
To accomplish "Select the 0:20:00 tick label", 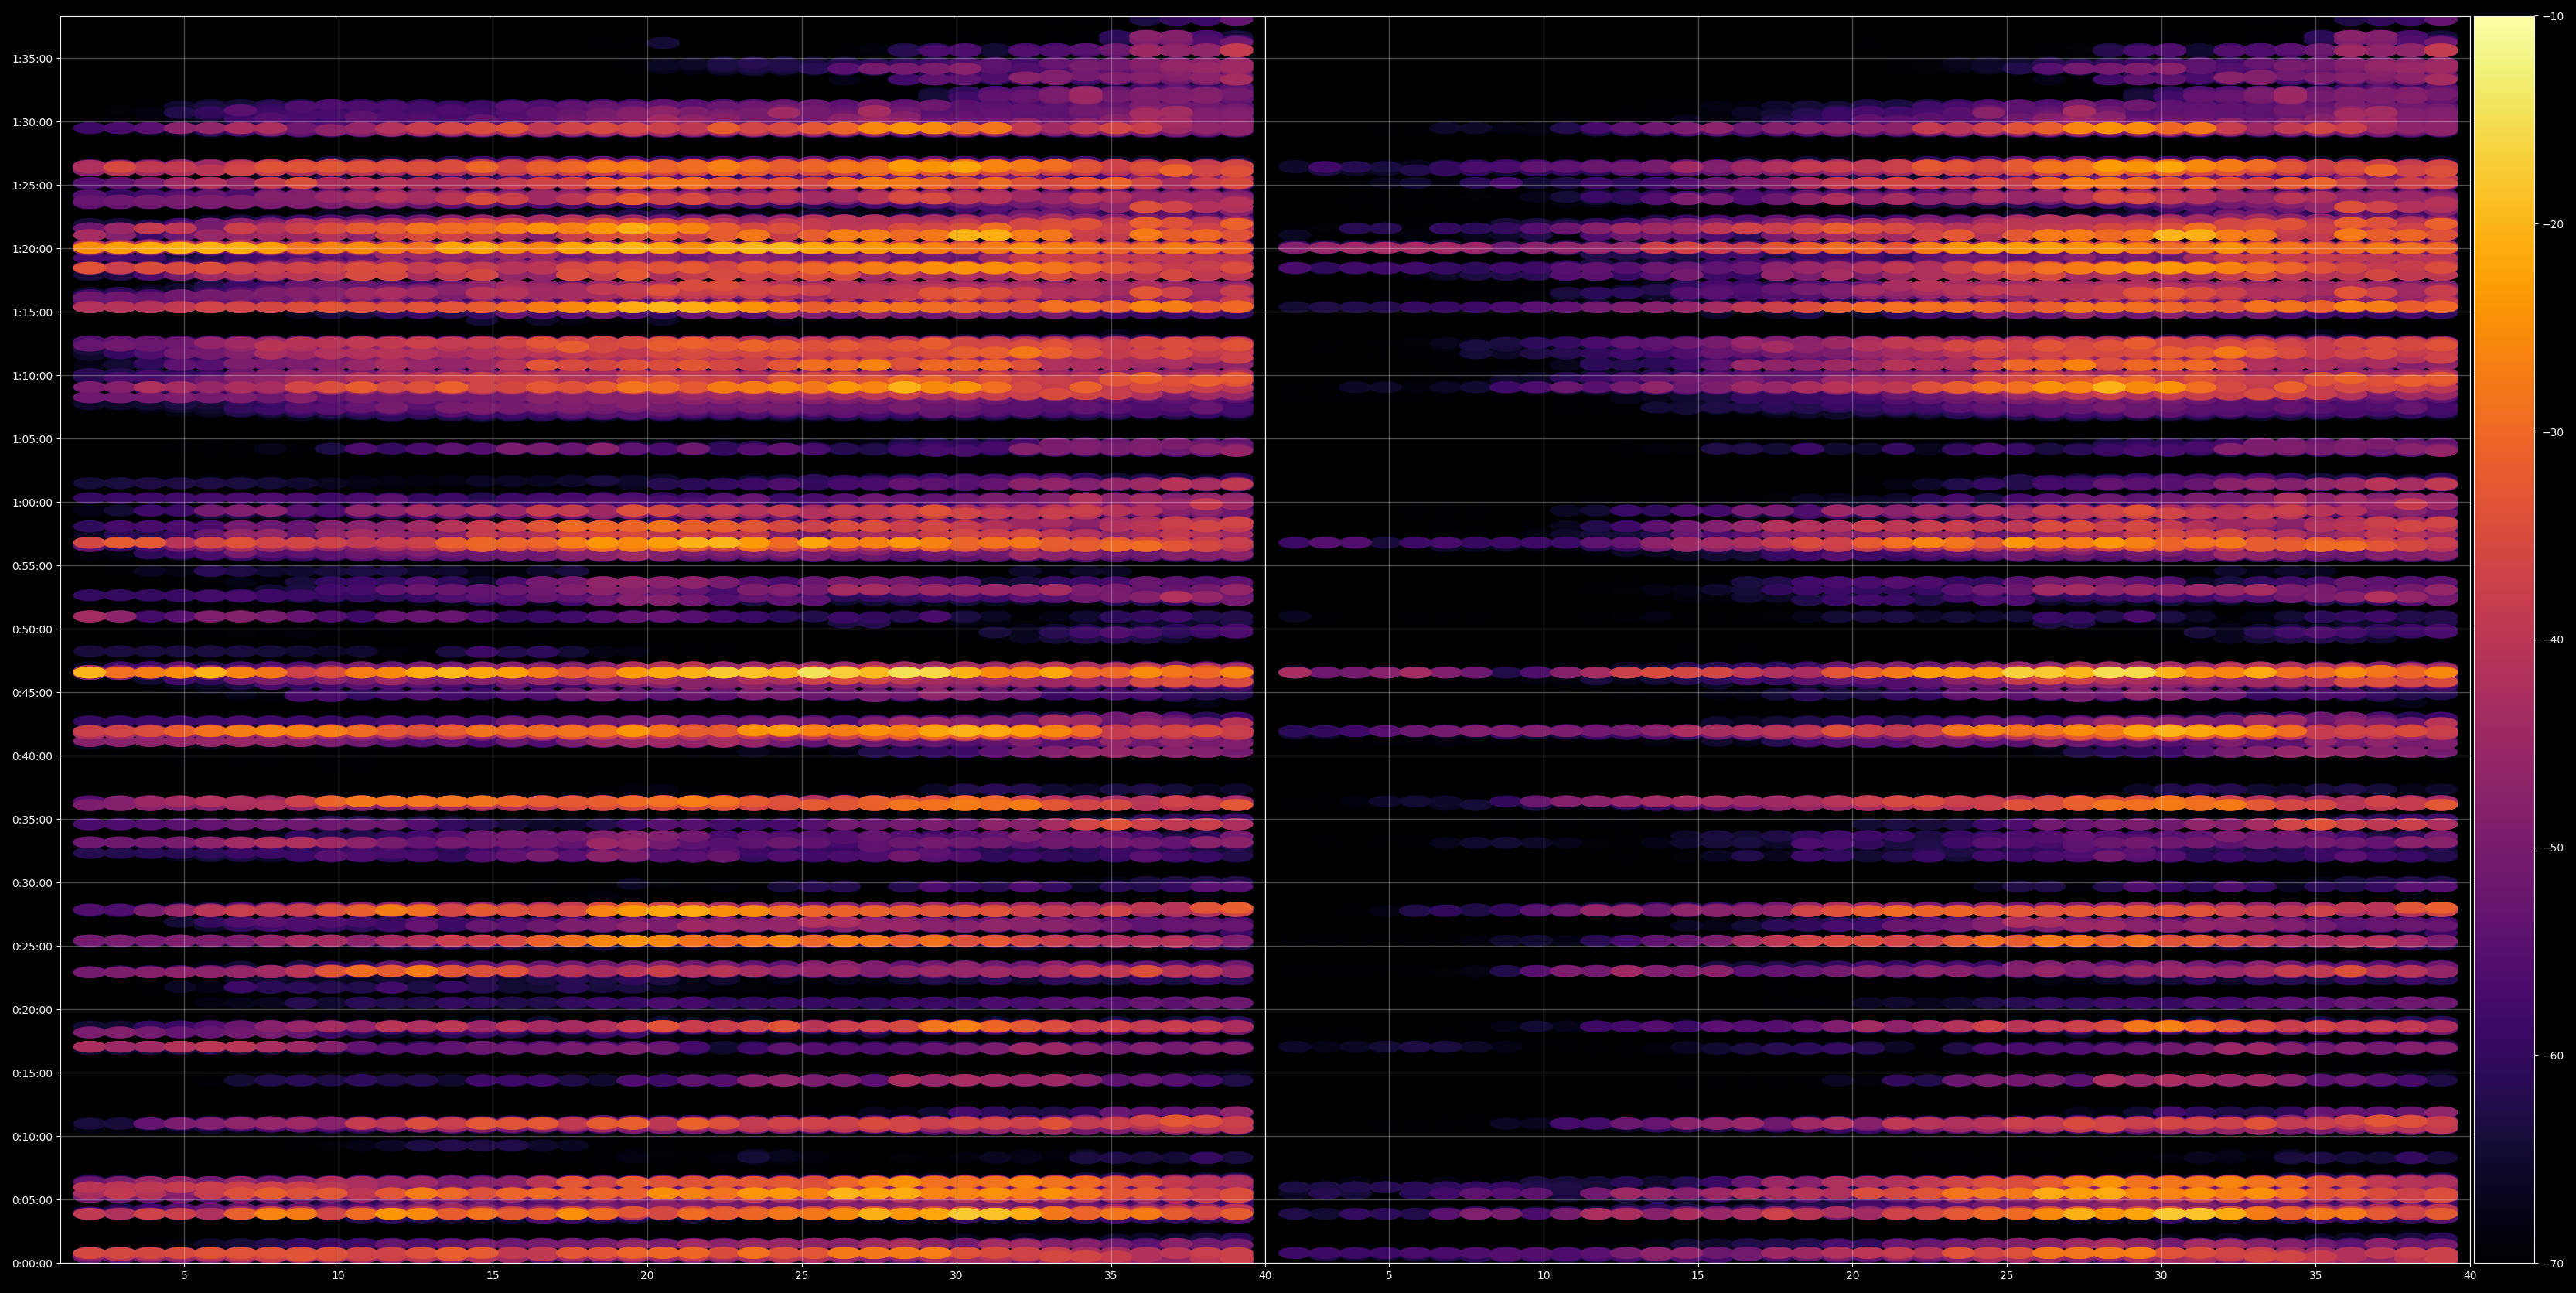I will [x=33, y=1010].
